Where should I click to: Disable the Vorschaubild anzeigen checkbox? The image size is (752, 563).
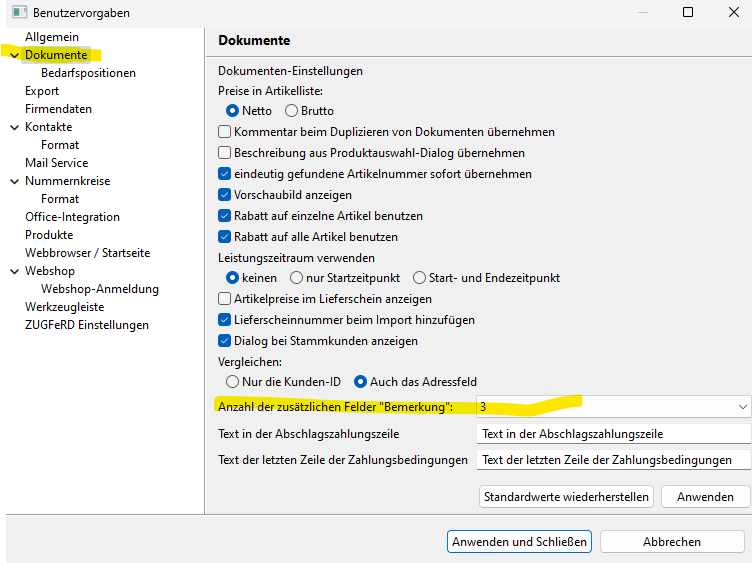pos(225,195)
